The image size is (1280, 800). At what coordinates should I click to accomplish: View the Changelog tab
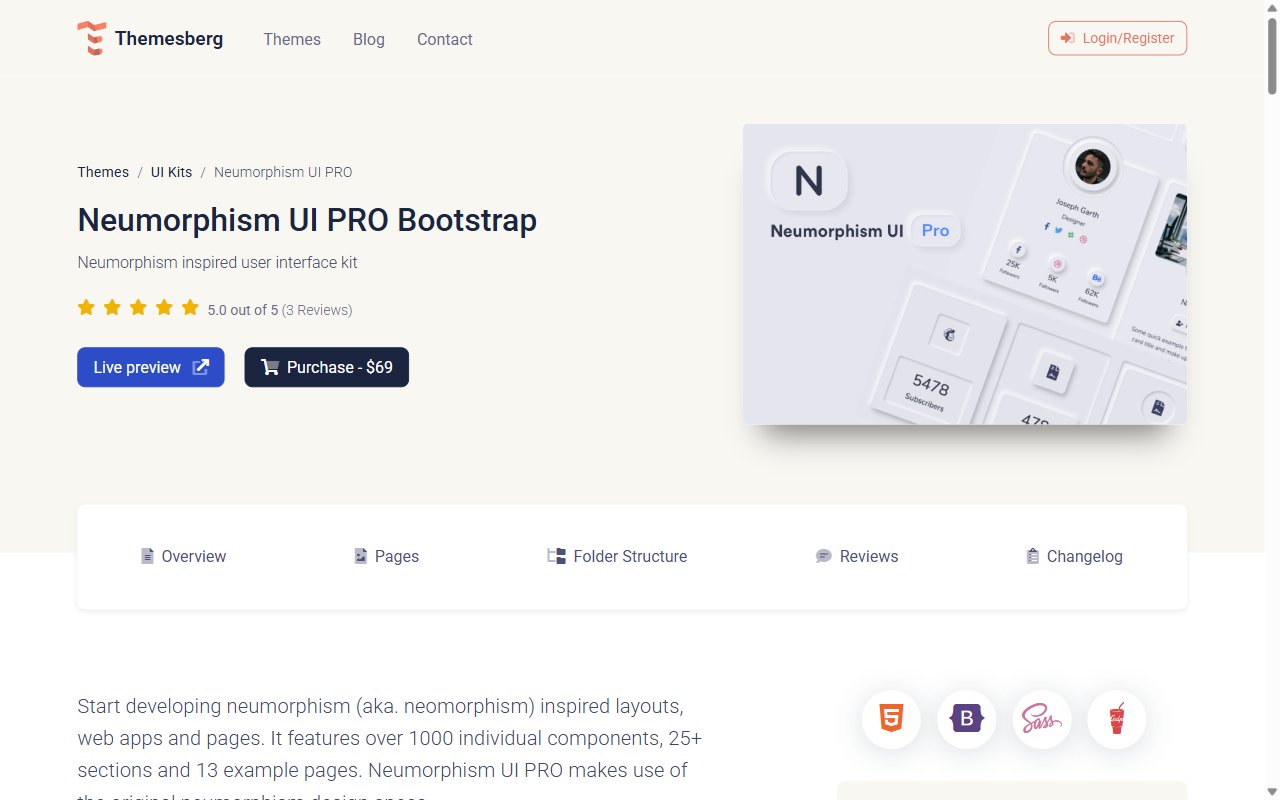1075,556
